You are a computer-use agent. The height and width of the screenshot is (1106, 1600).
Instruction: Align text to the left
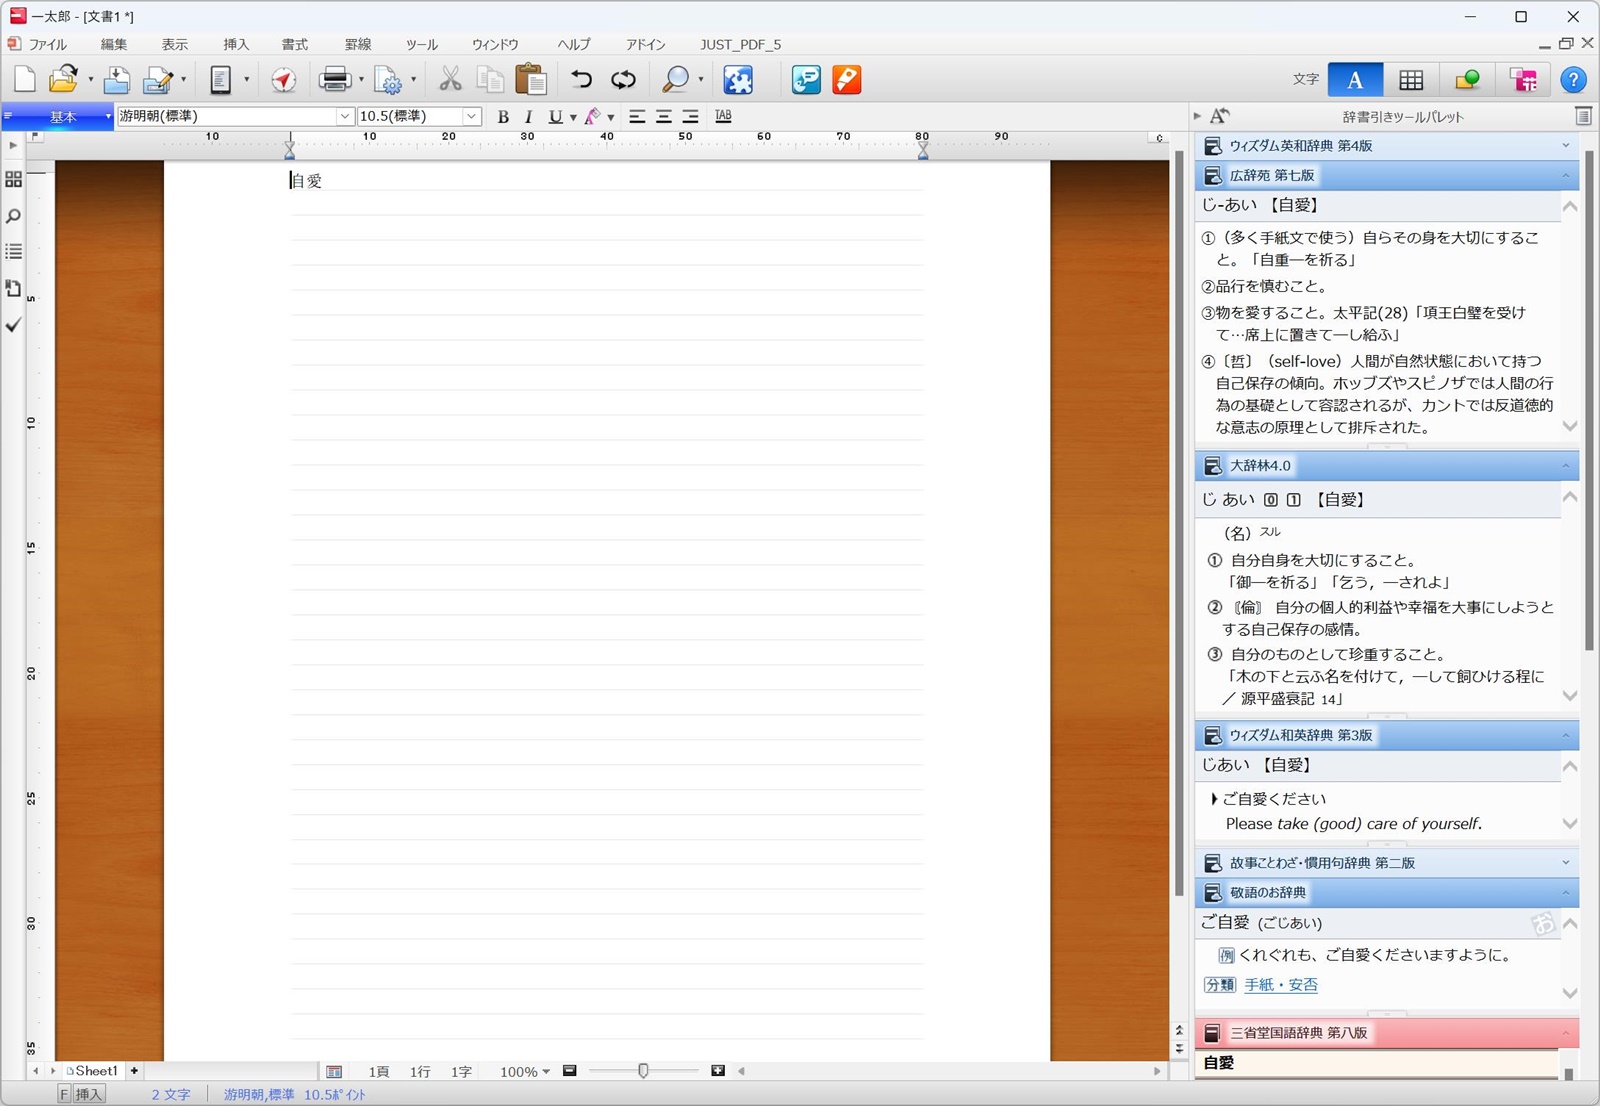[x=636, y=116]
